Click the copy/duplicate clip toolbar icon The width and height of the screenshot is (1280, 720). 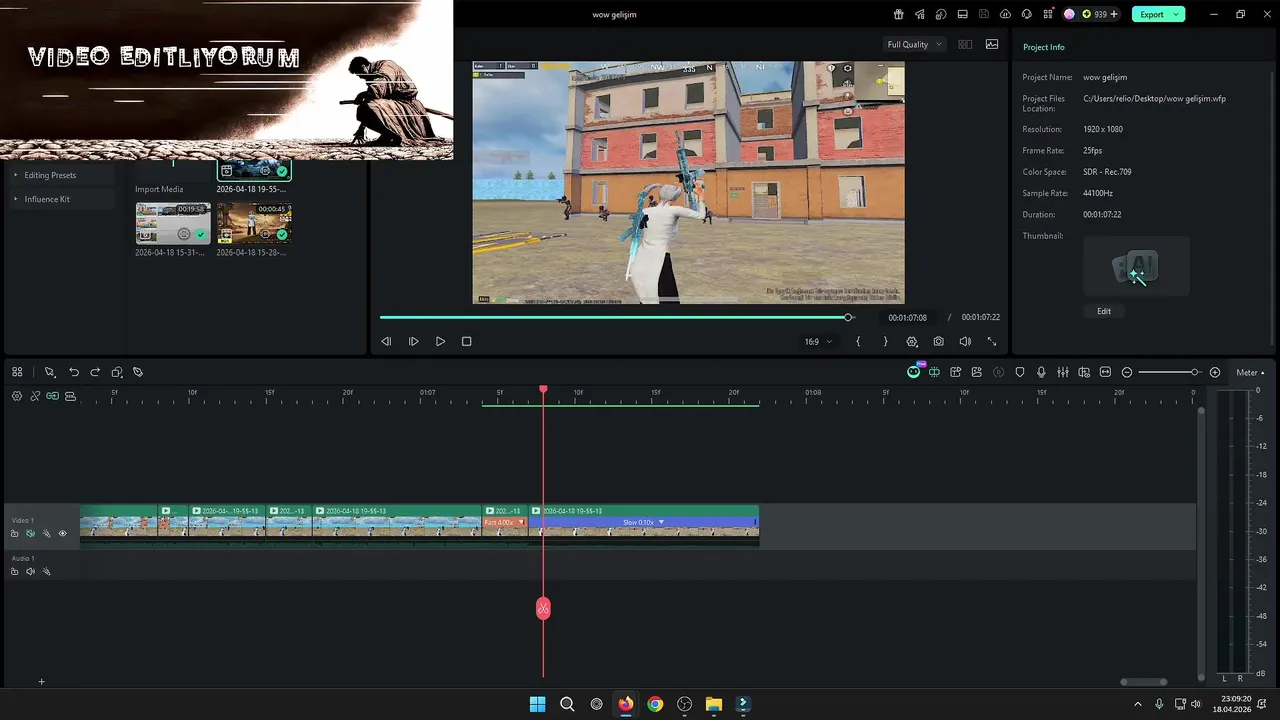click(117, 372)
